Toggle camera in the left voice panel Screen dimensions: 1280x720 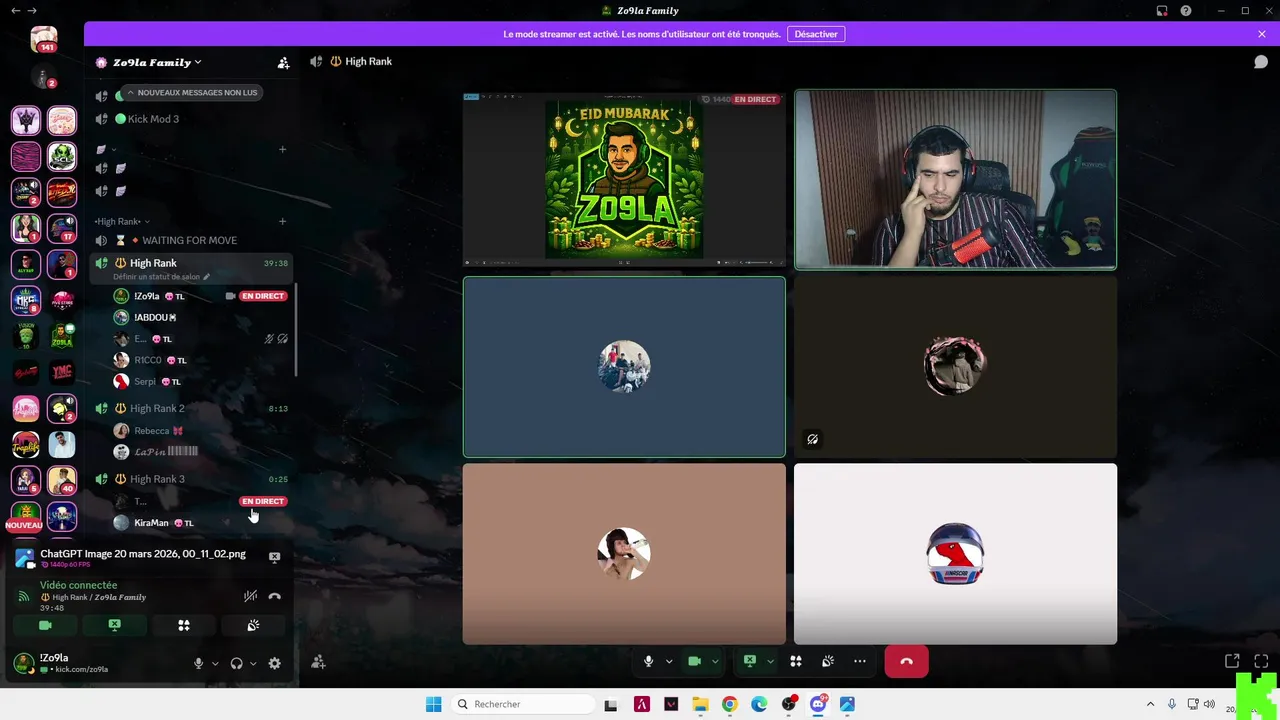(45, 625)
